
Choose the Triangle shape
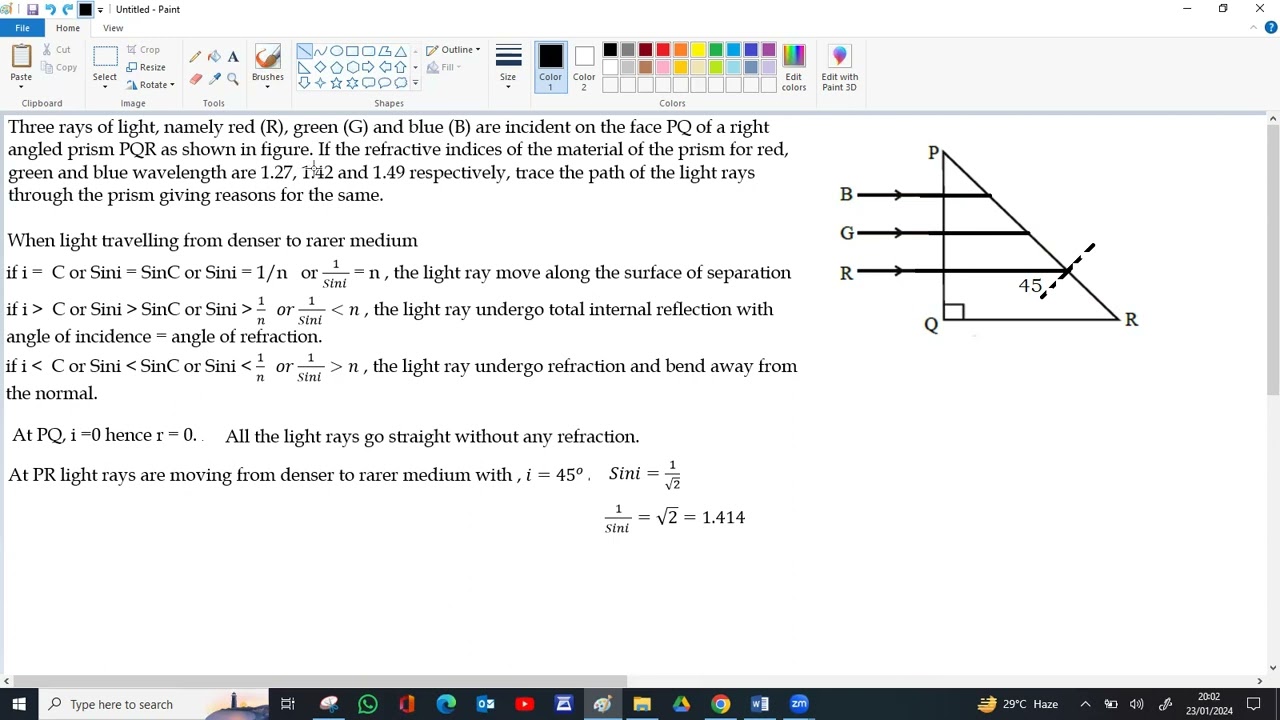[400, 51]
